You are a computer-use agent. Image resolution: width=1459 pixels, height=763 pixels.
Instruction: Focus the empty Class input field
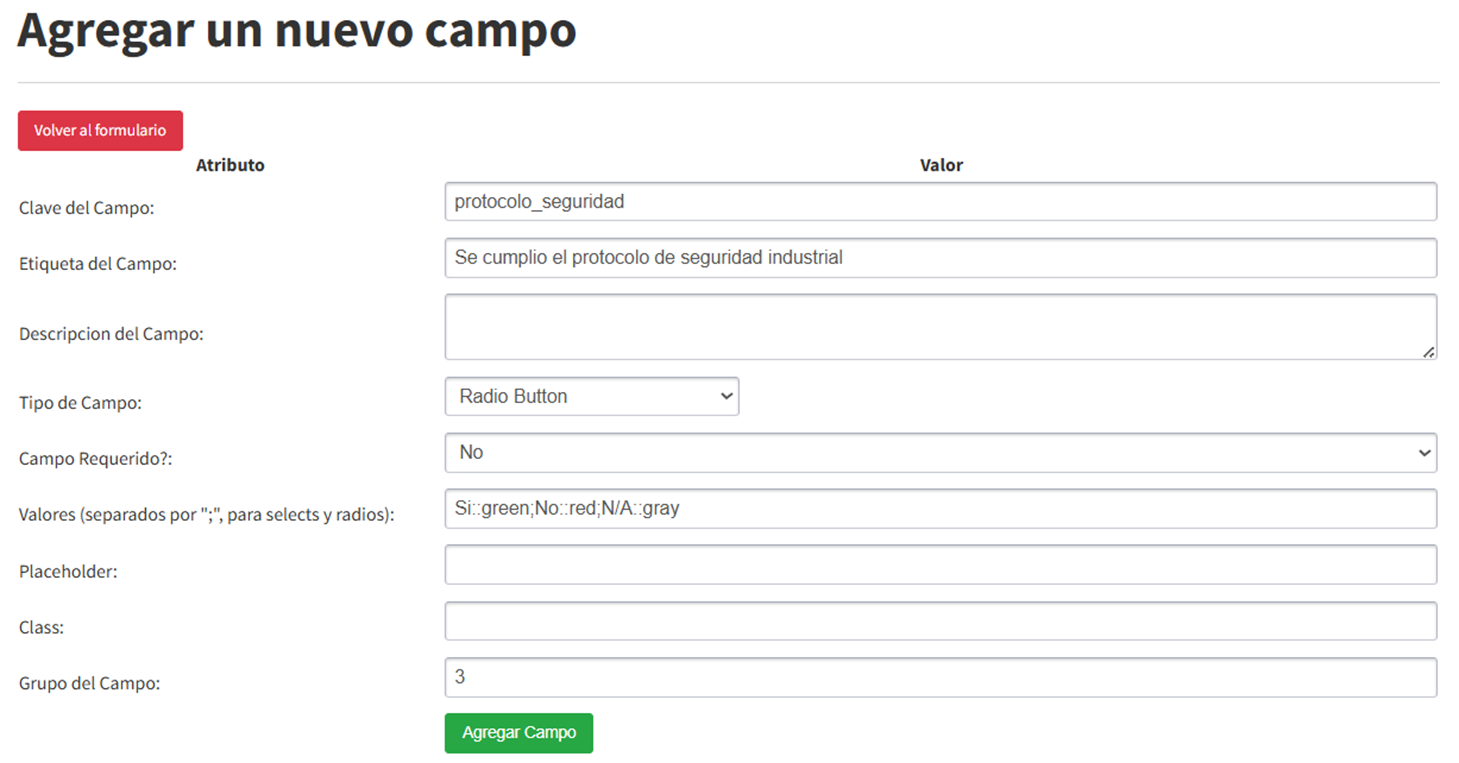tap(941, 621)
